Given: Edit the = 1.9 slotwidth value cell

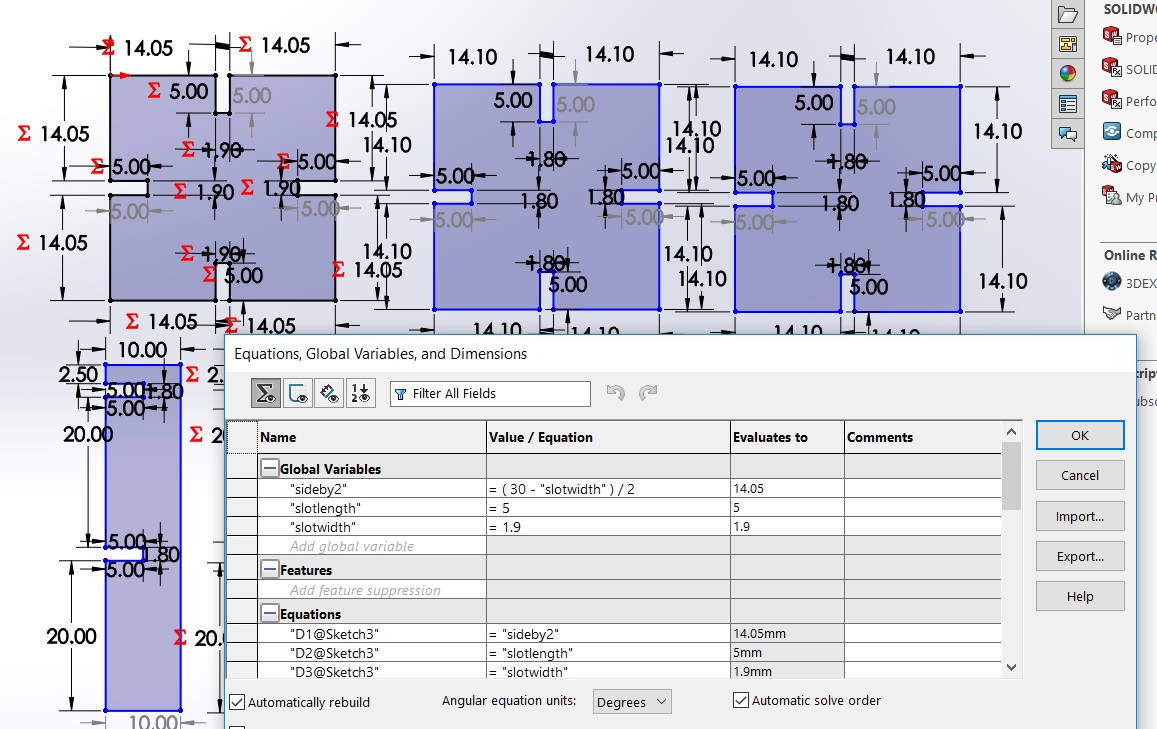Looking at the screenshot, I should tap(608, 528).
